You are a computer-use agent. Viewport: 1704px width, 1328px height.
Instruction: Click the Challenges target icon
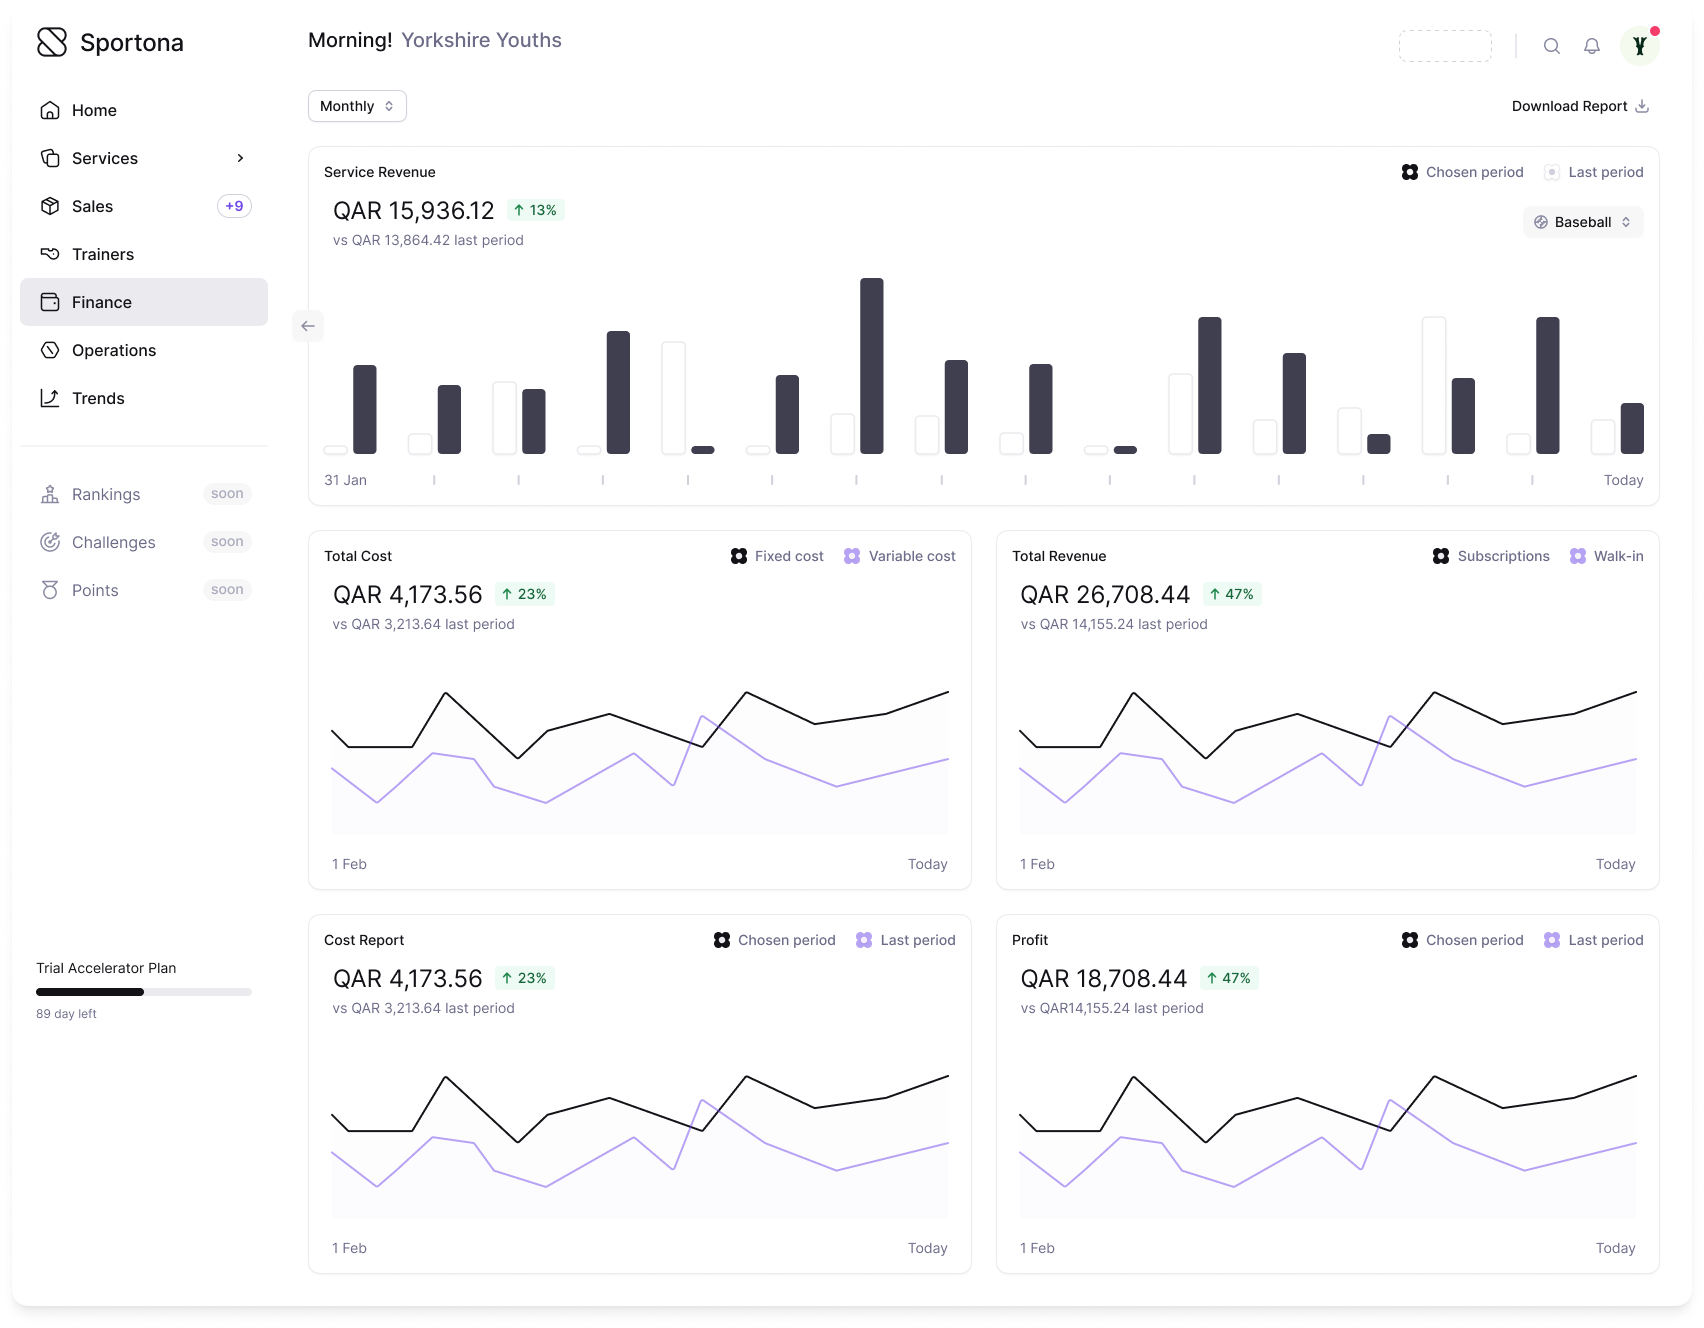[50, 542]
